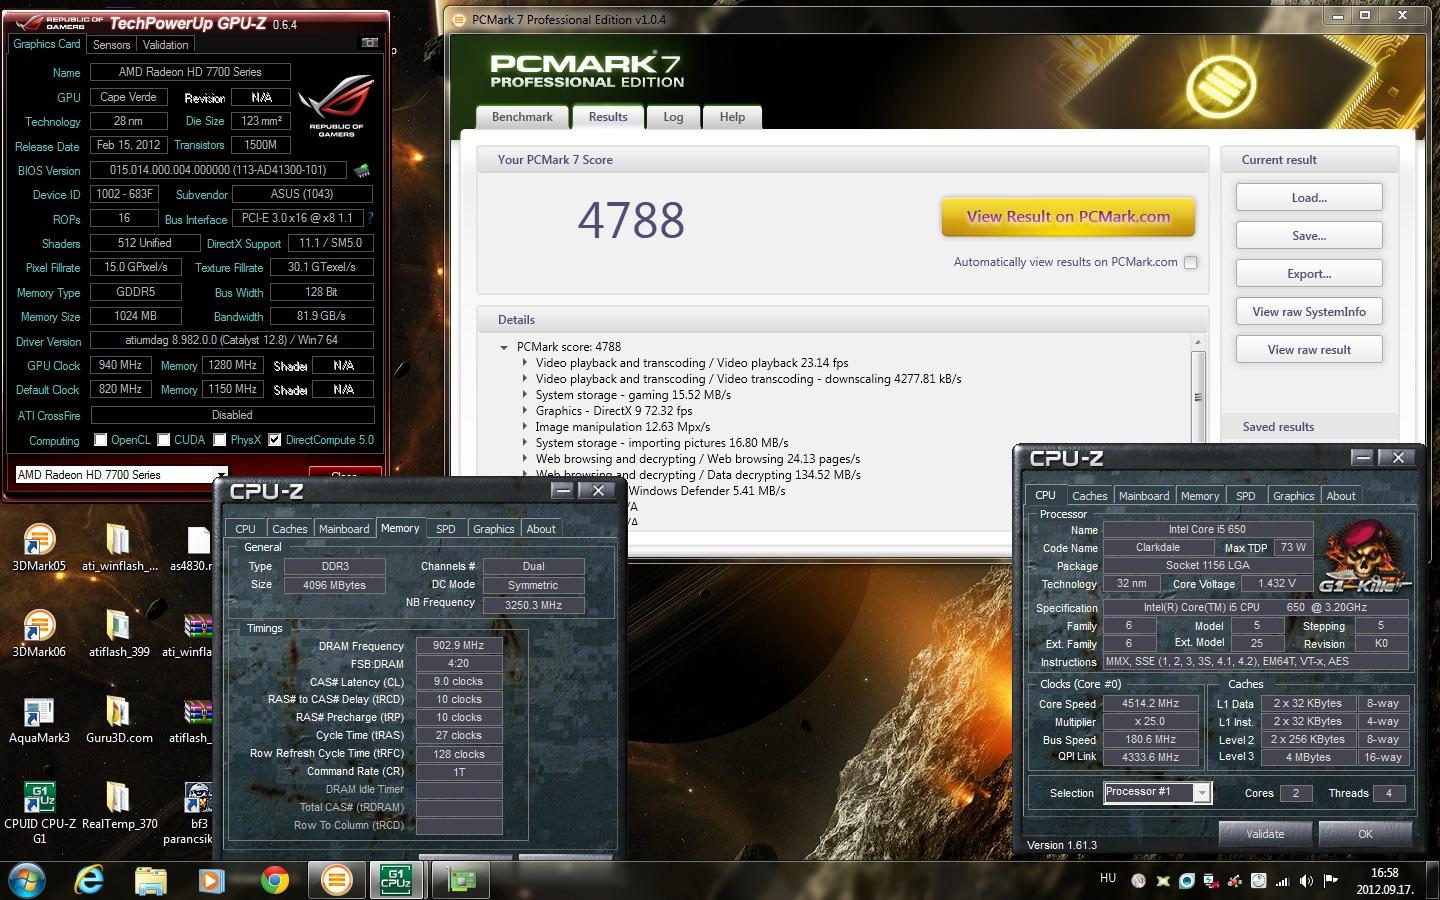The width and height of the screenshot is (1440, 900).
Task: Toggle the DirectCompute 5.0 checkbox
Action: [274, 439]
